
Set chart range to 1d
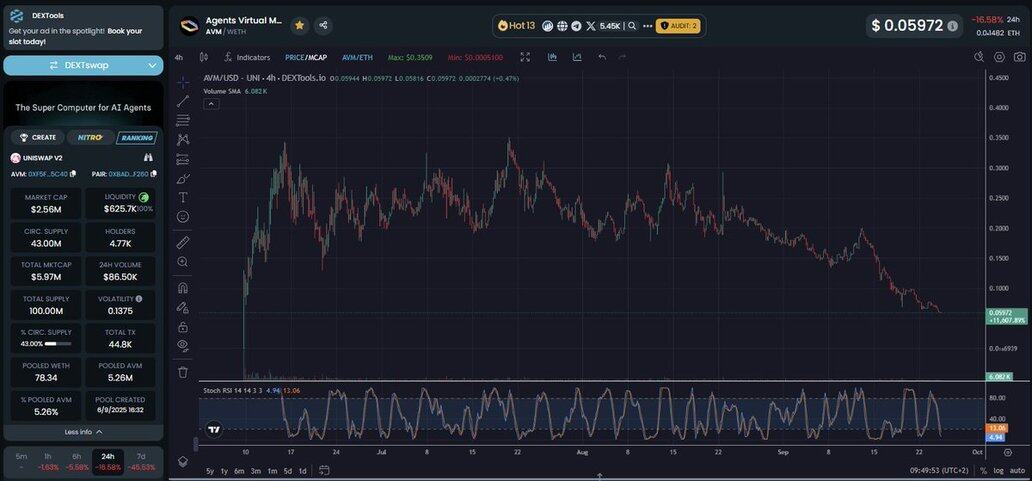302,470
